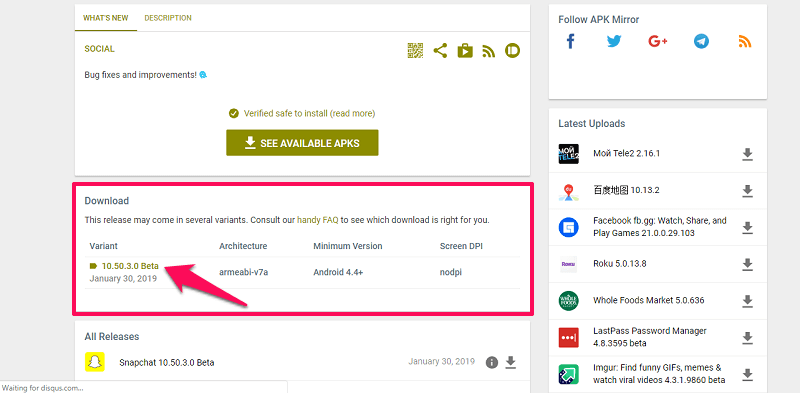The image size is (800, 393).
Task: Open the 10.50.3.0 Beta variant link
Action: pyautogui.click(x=130, y=266)
